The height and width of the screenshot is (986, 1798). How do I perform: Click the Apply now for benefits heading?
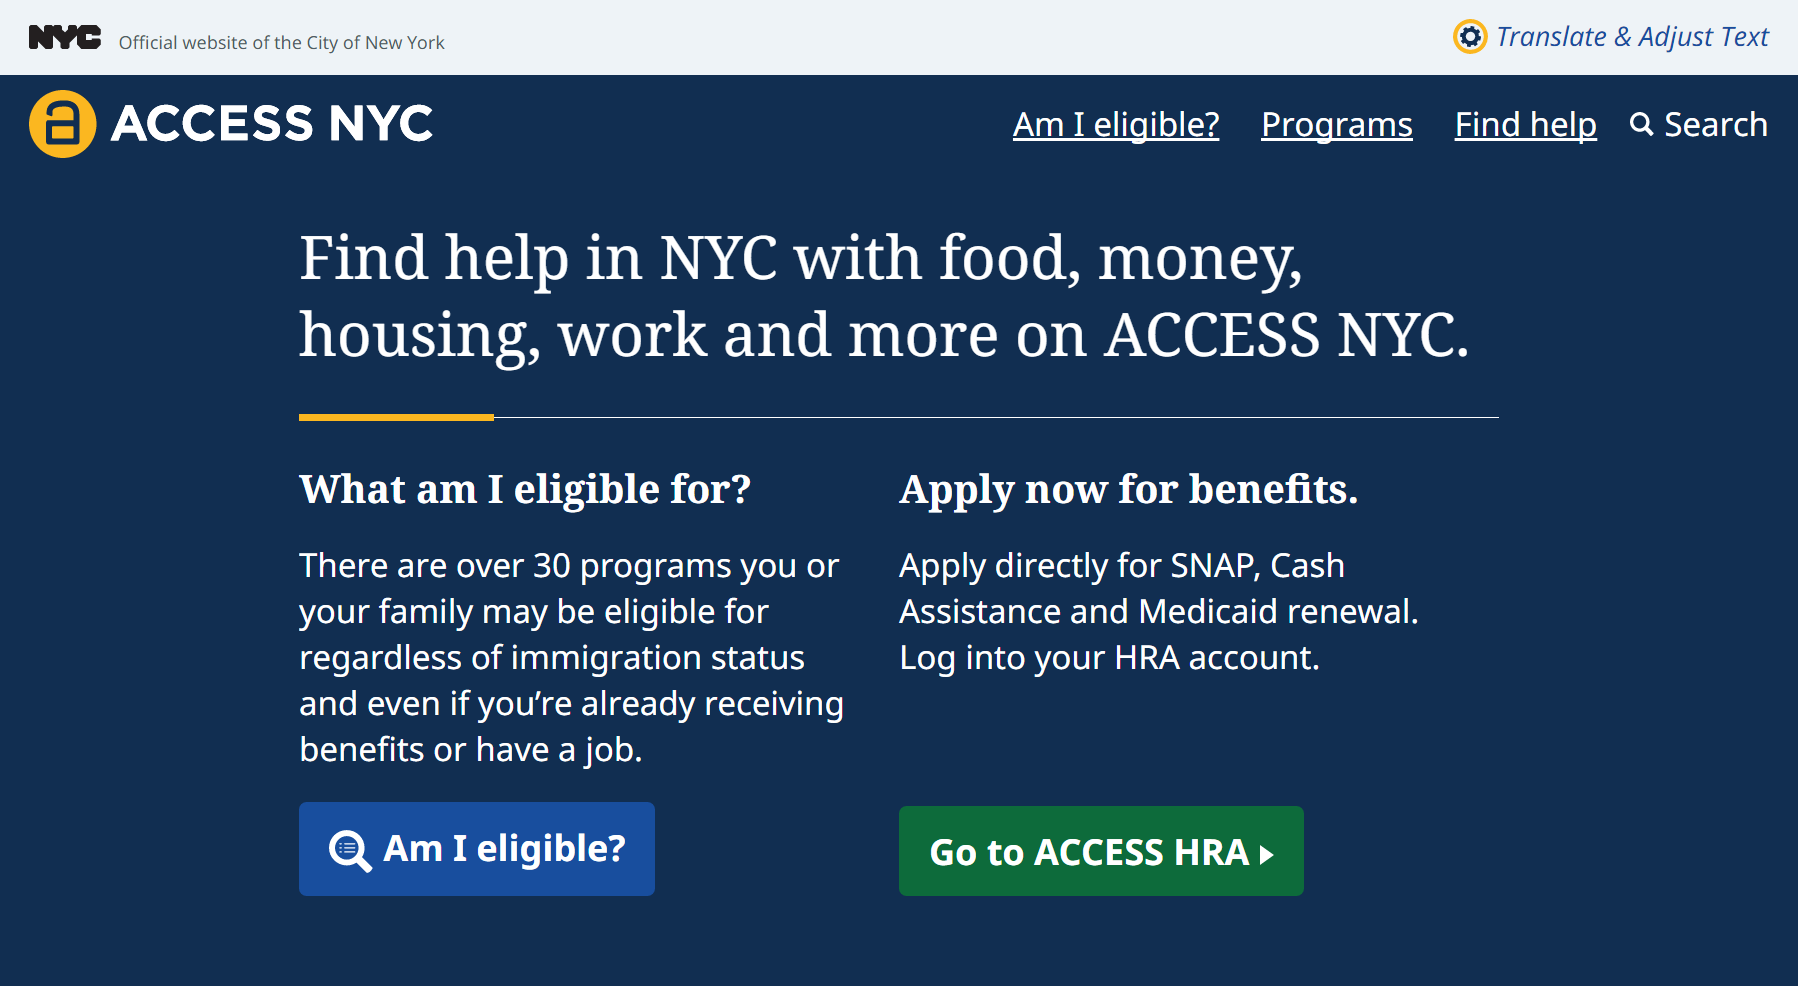1129,490
